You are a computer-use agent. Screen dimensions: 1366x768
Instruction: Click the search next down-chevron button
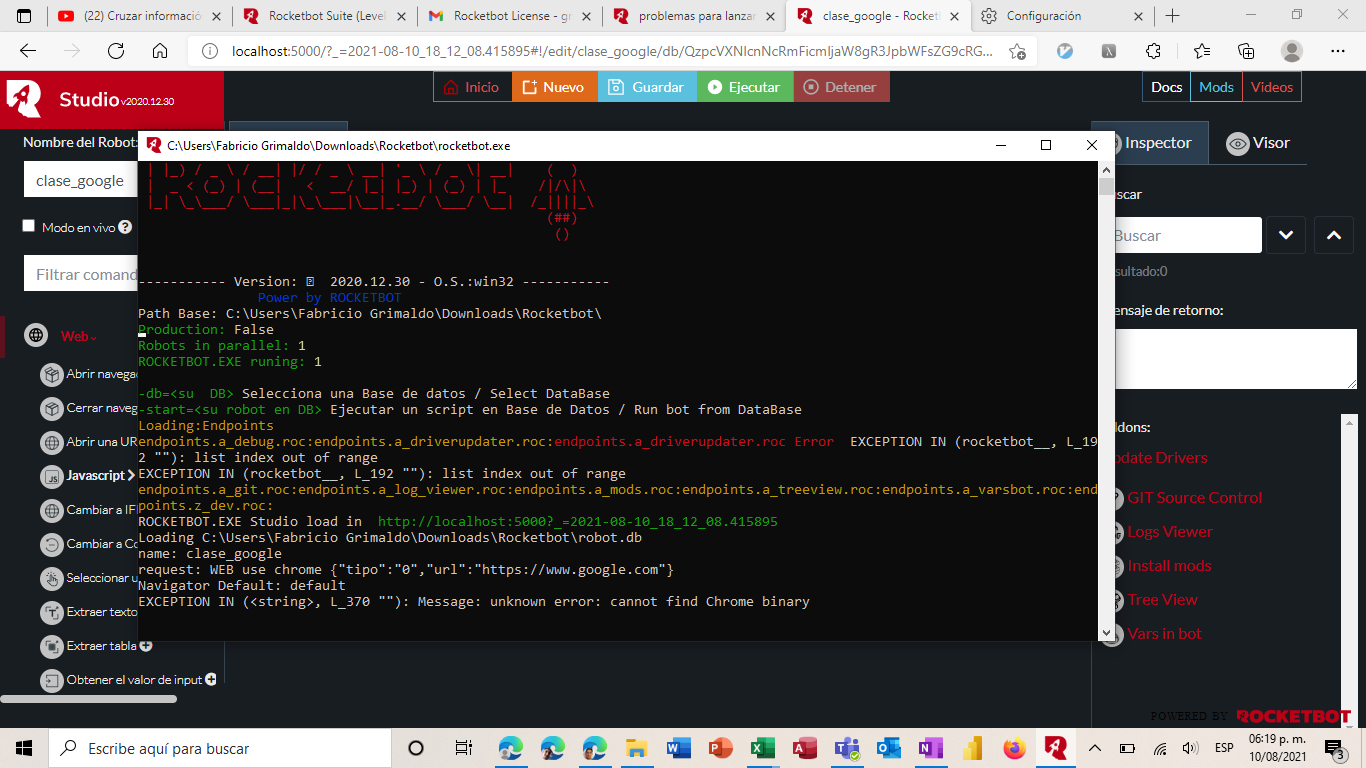[1286, 236]
